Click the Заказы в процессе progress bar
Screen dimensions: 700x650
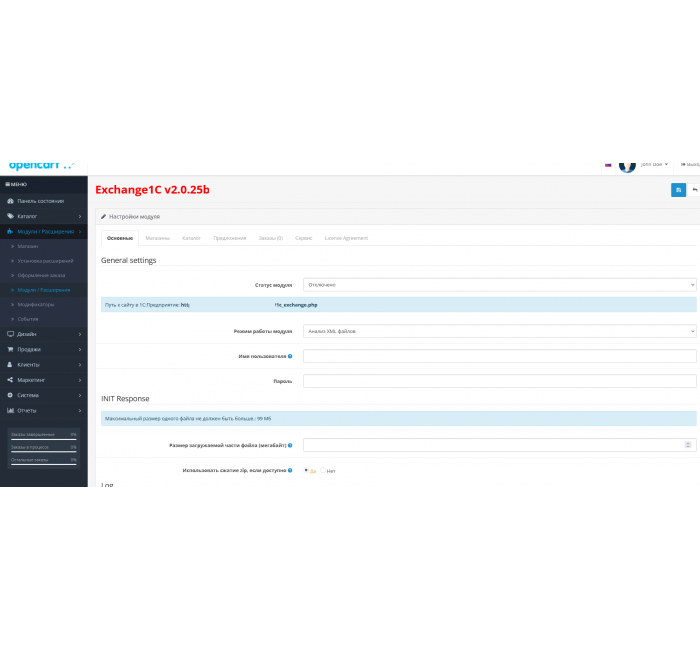click(x=44, y=452)
